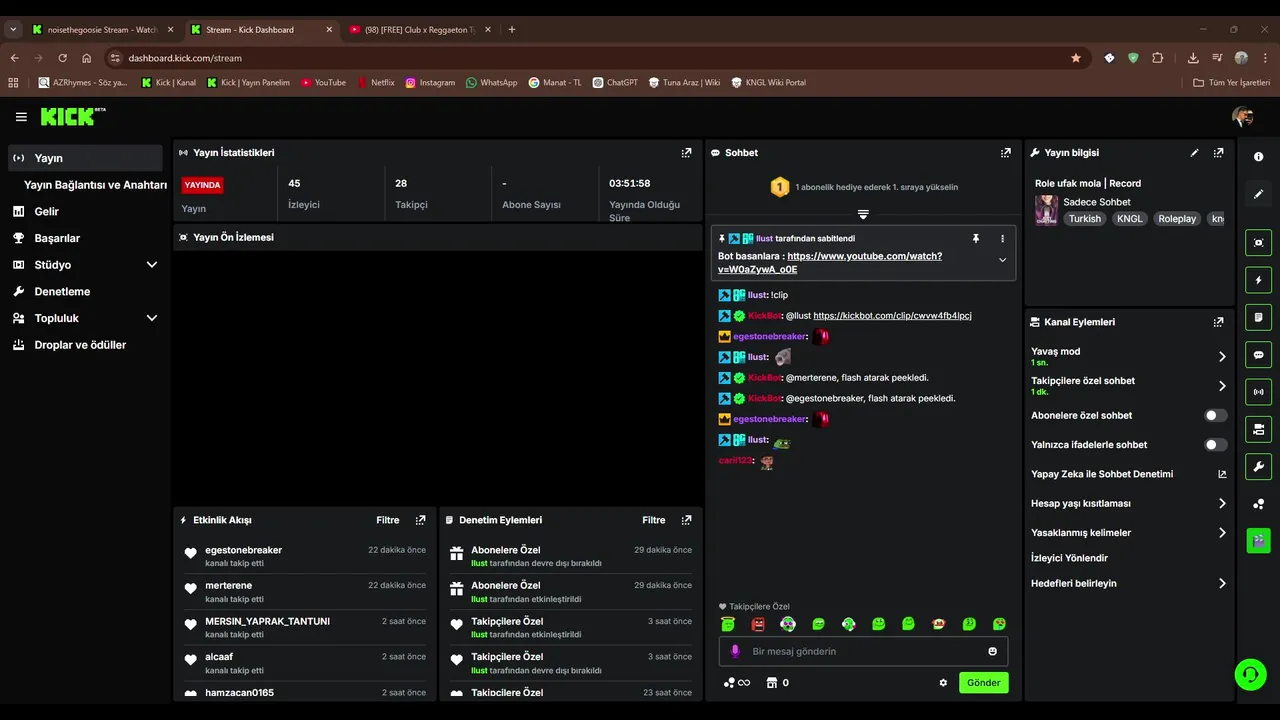
Task: Open Filtre in Etkinlik Akışı panel
Action: tap(387, 520)
